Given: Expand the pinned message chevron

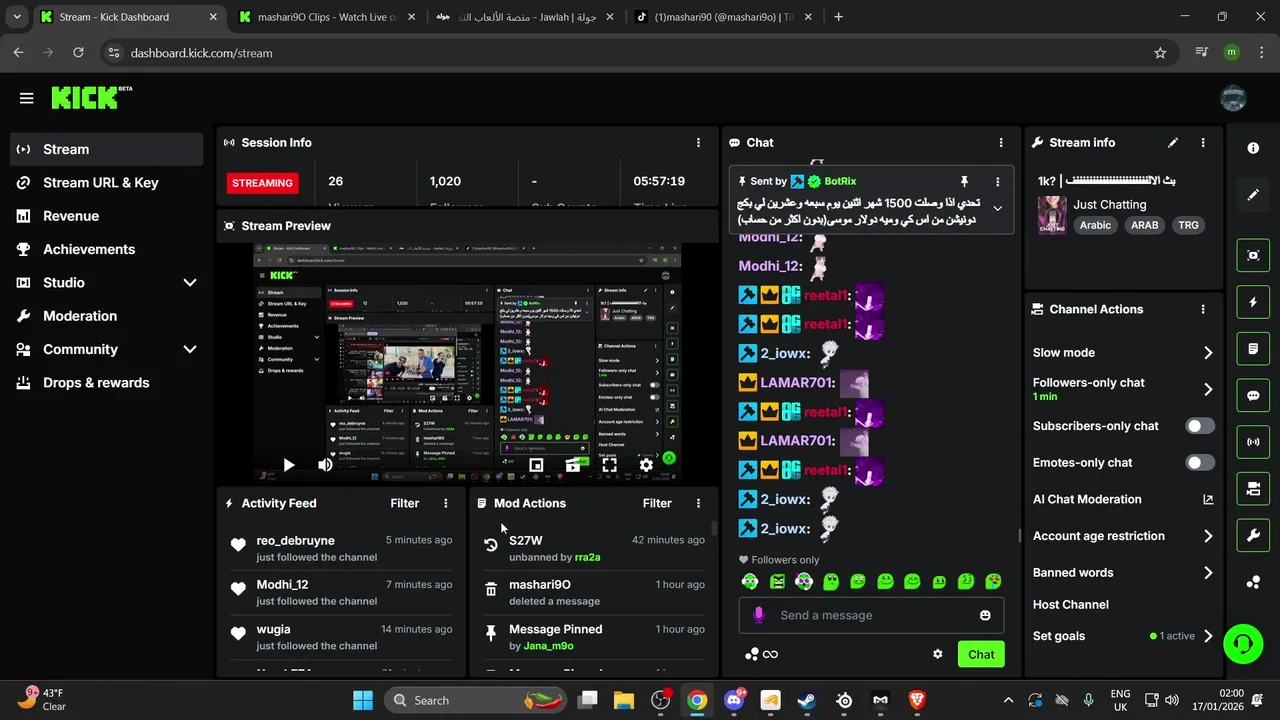Looking at the screenshot, I should (997, 208).
